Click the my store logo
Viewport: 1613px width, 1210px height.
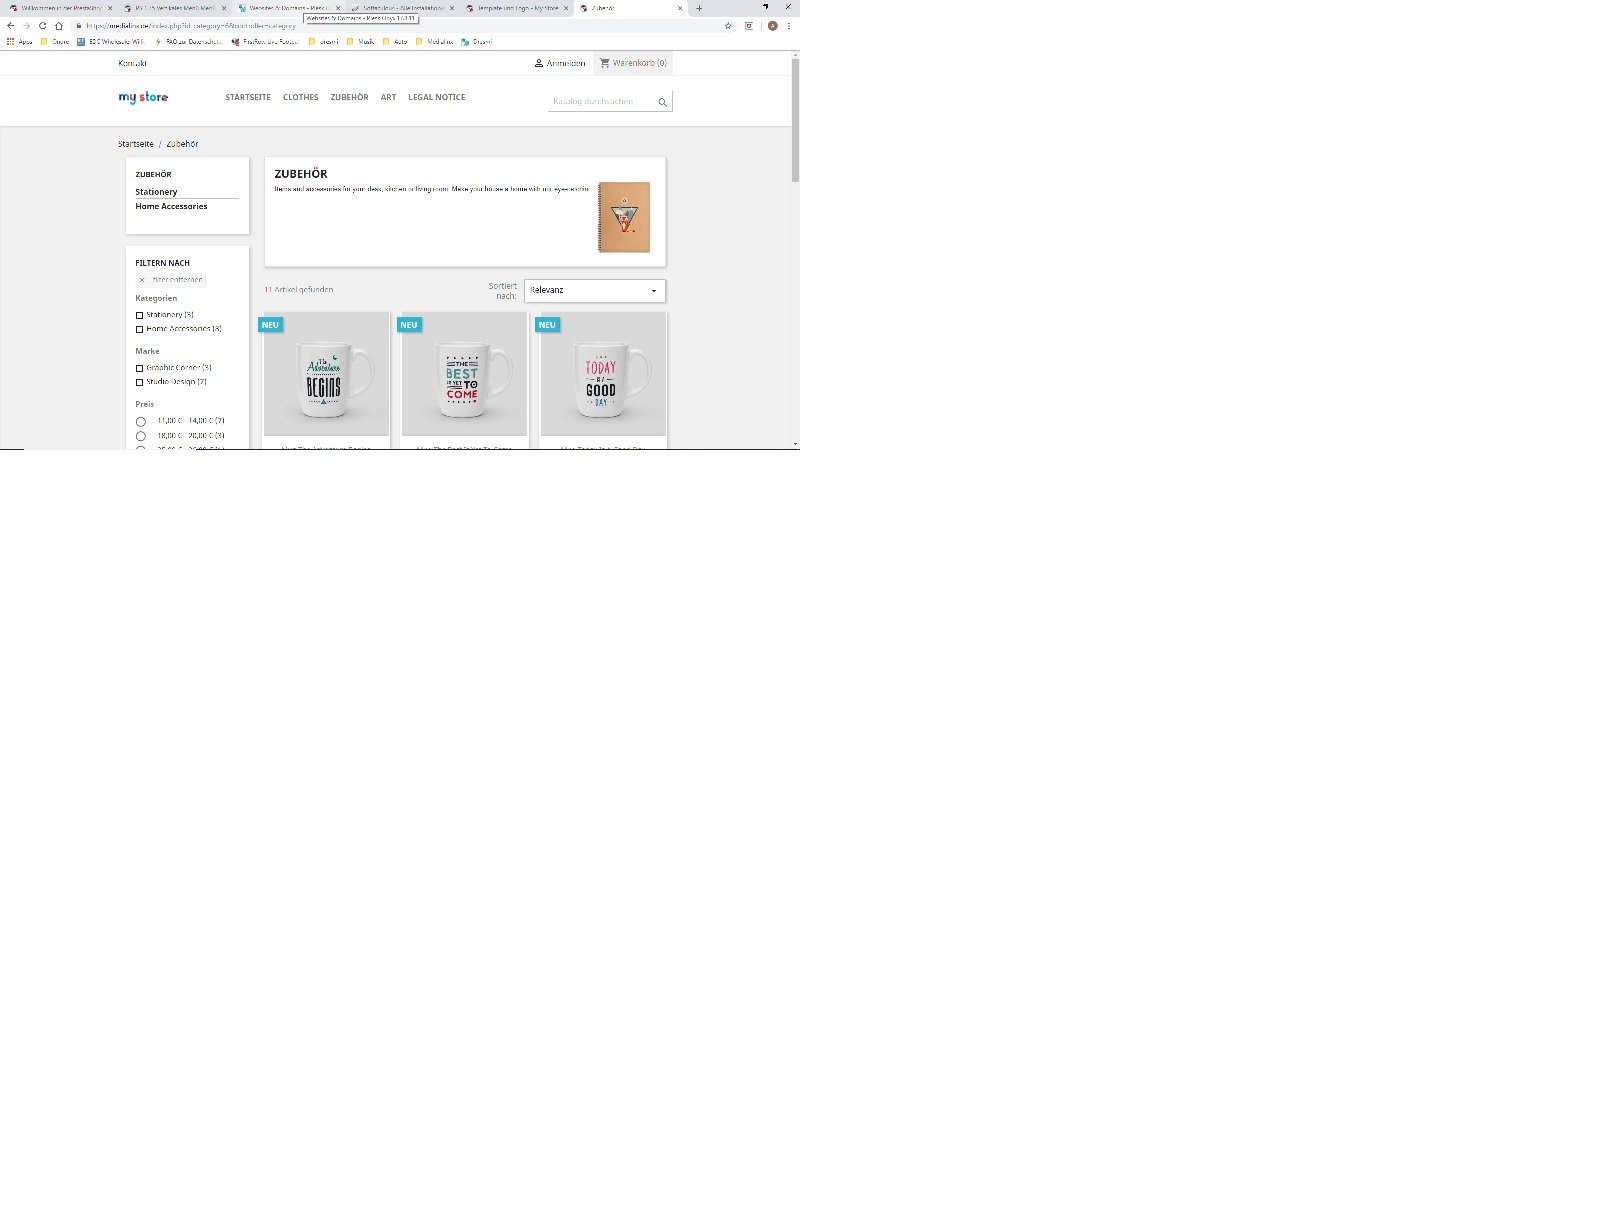tap(143, 97)
